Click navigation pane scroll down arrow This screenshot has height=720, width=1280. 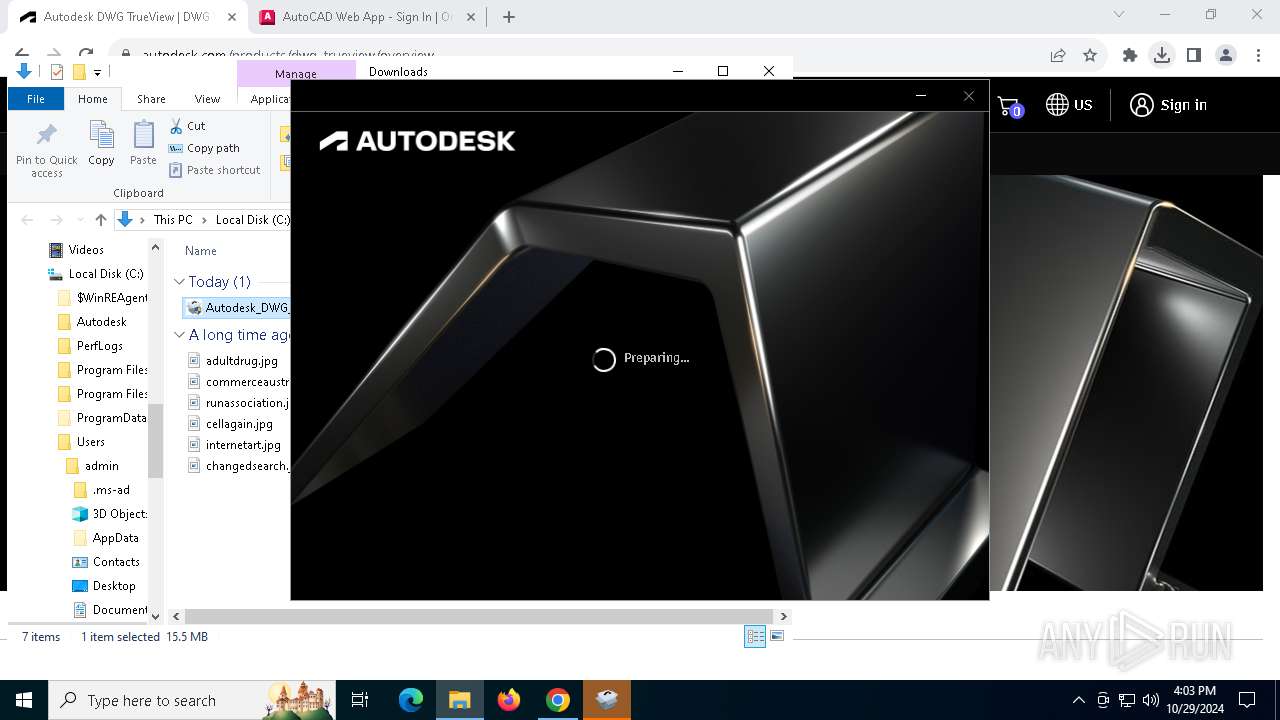pyautogui.click(x=155, y=616)
